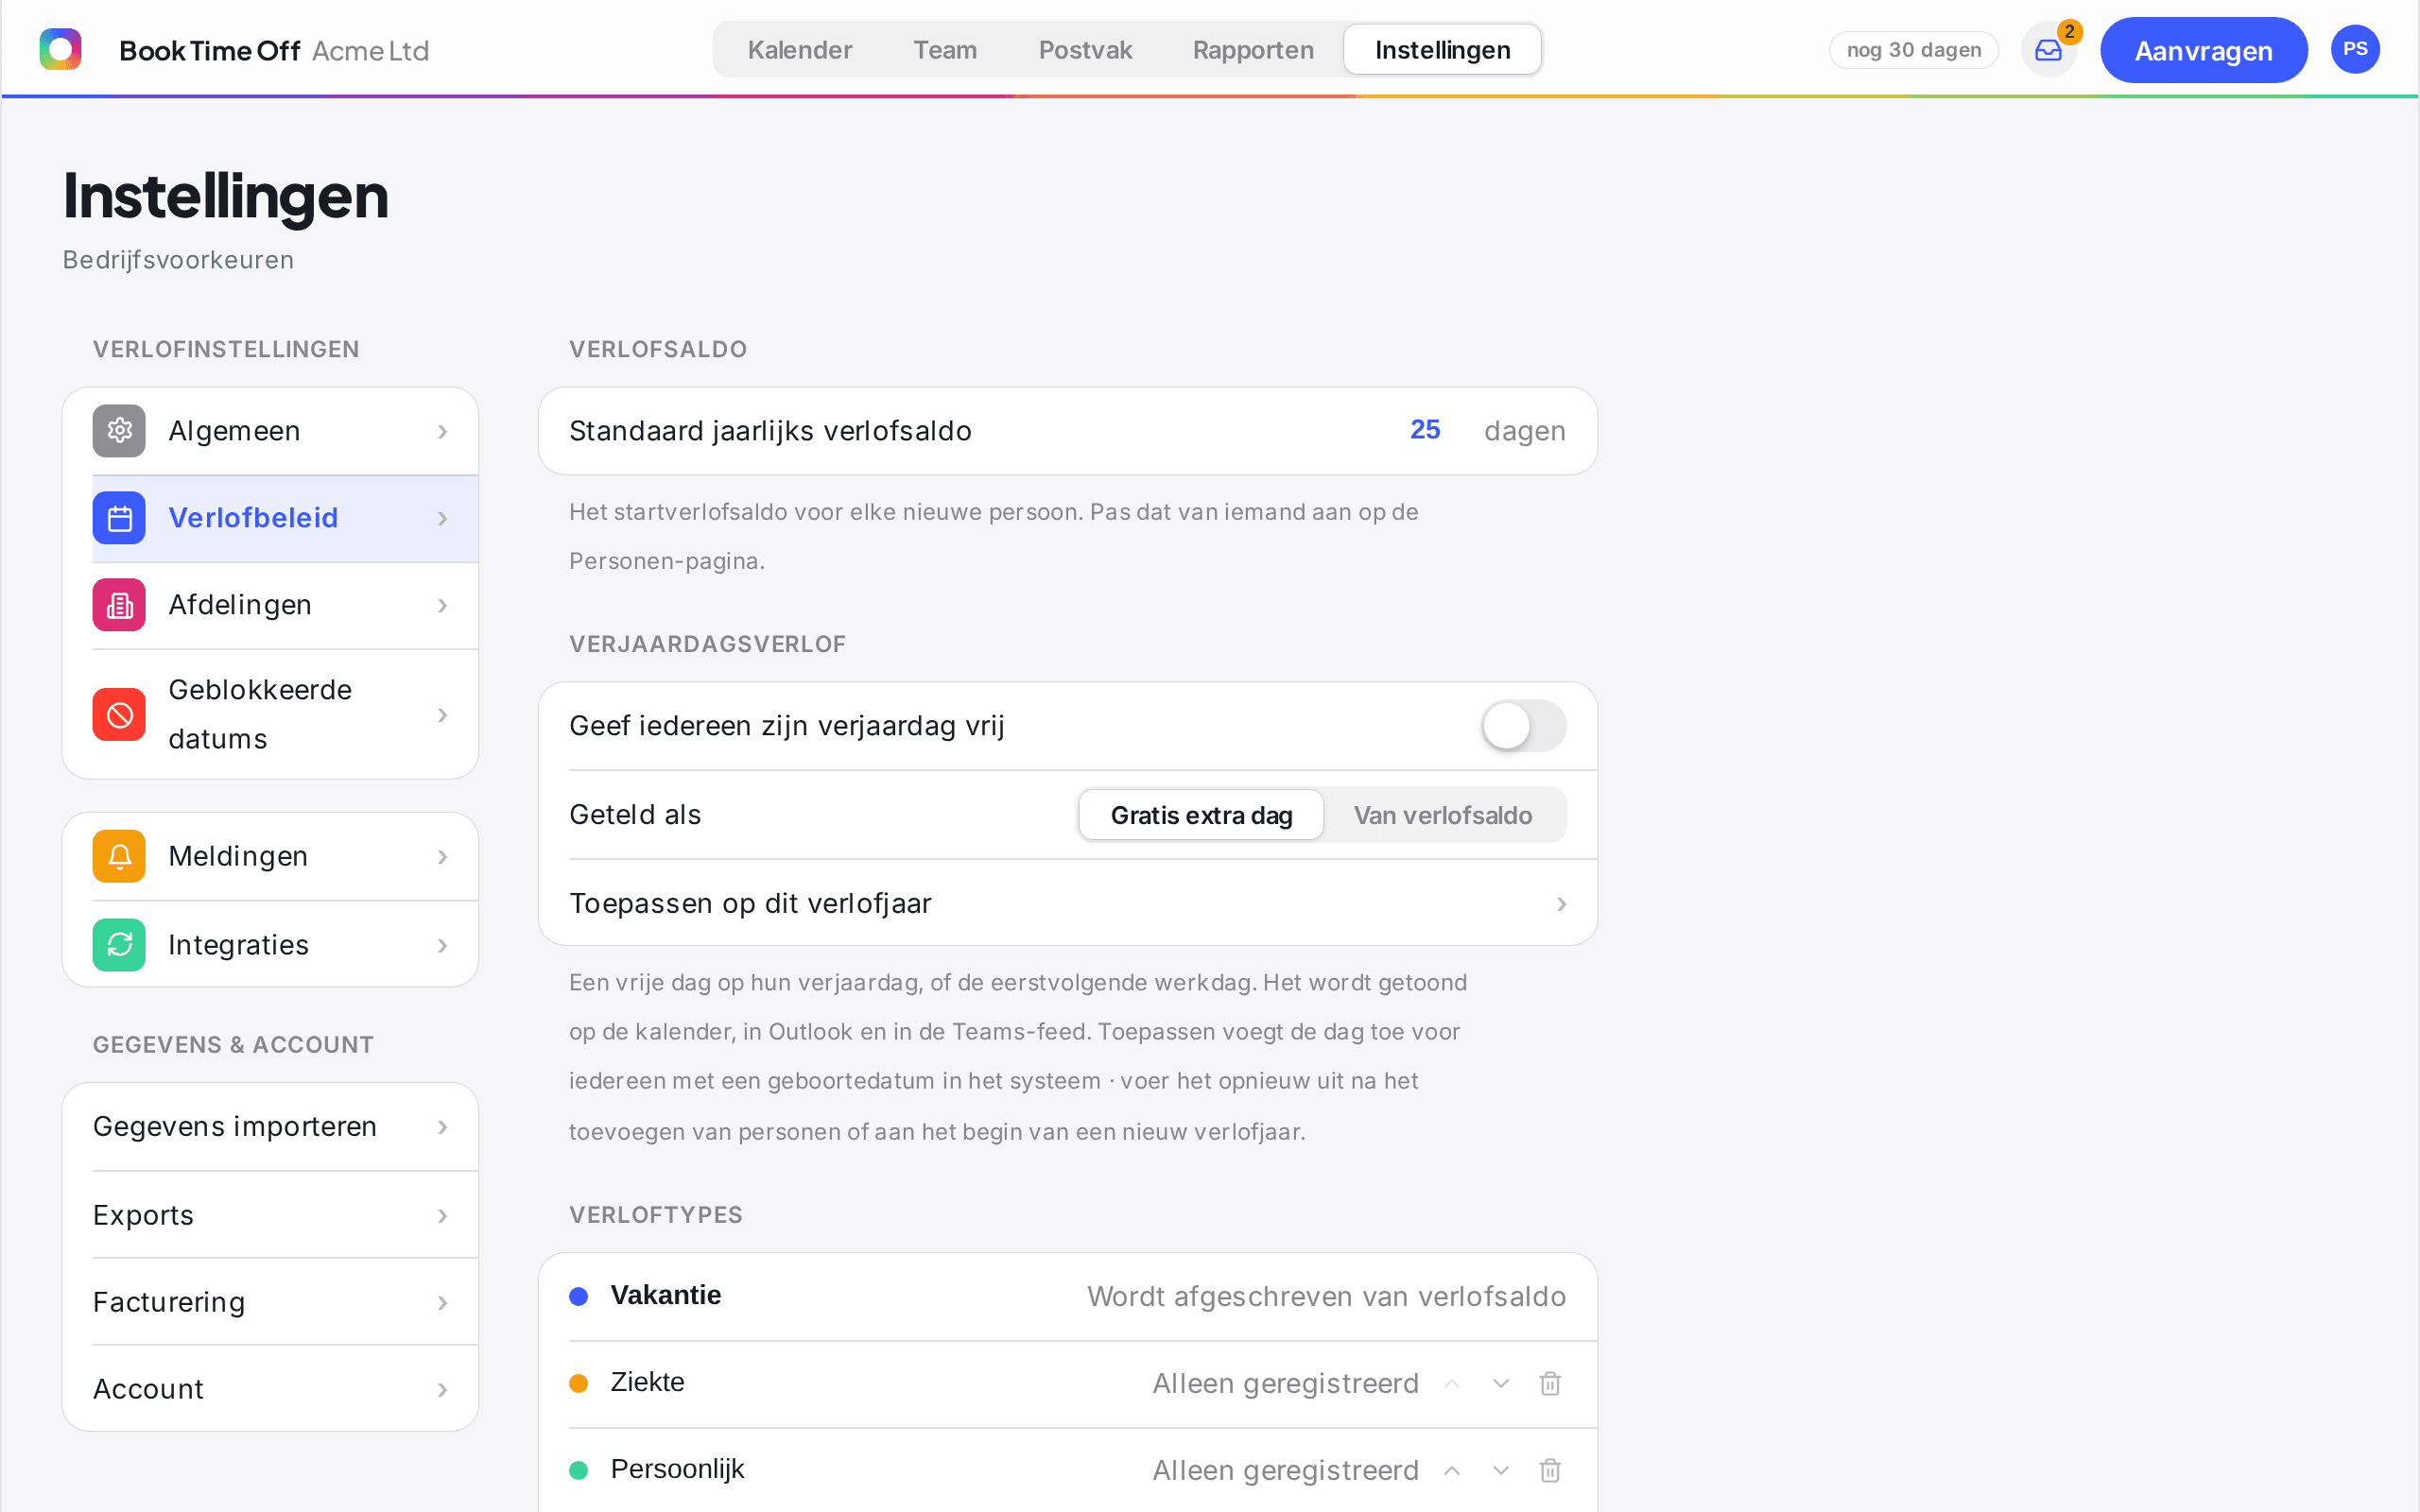Expand the Verlofbeleid chevron
Viewport: 2420px width, 1512px height.
pos(442,518)
